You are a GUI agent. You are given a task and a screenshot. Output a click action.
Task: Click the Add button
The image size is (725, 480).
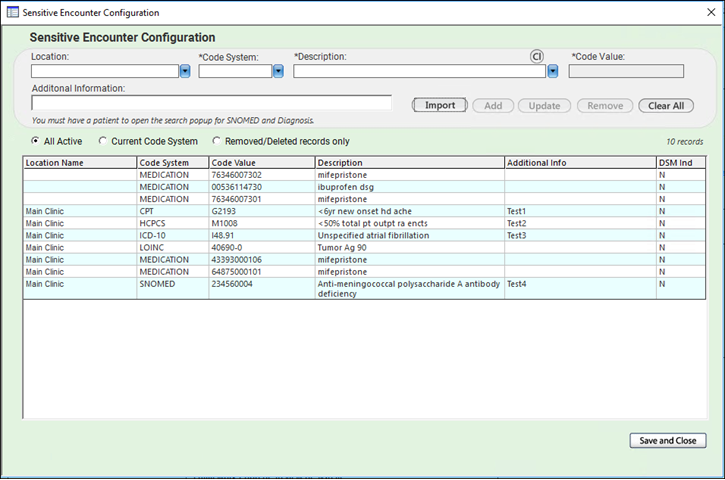click(x=493, y=106)
